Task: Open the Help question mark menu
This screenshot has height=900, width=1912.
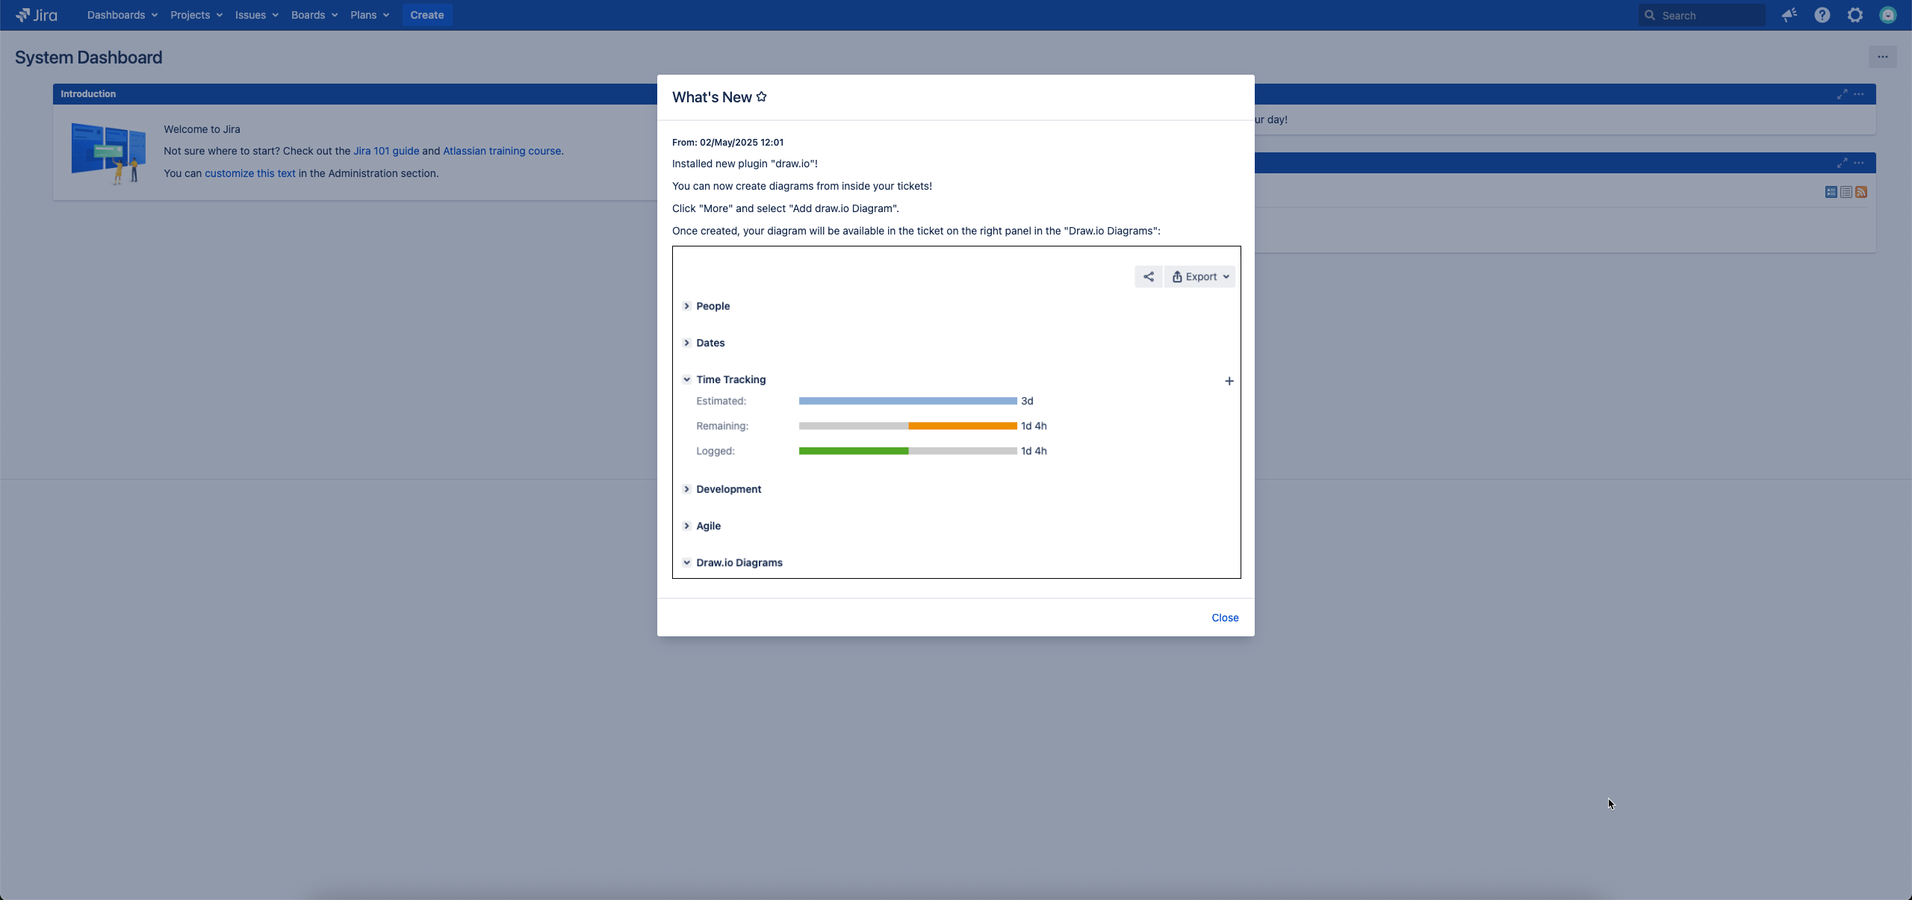Action: coord(1822,15)
